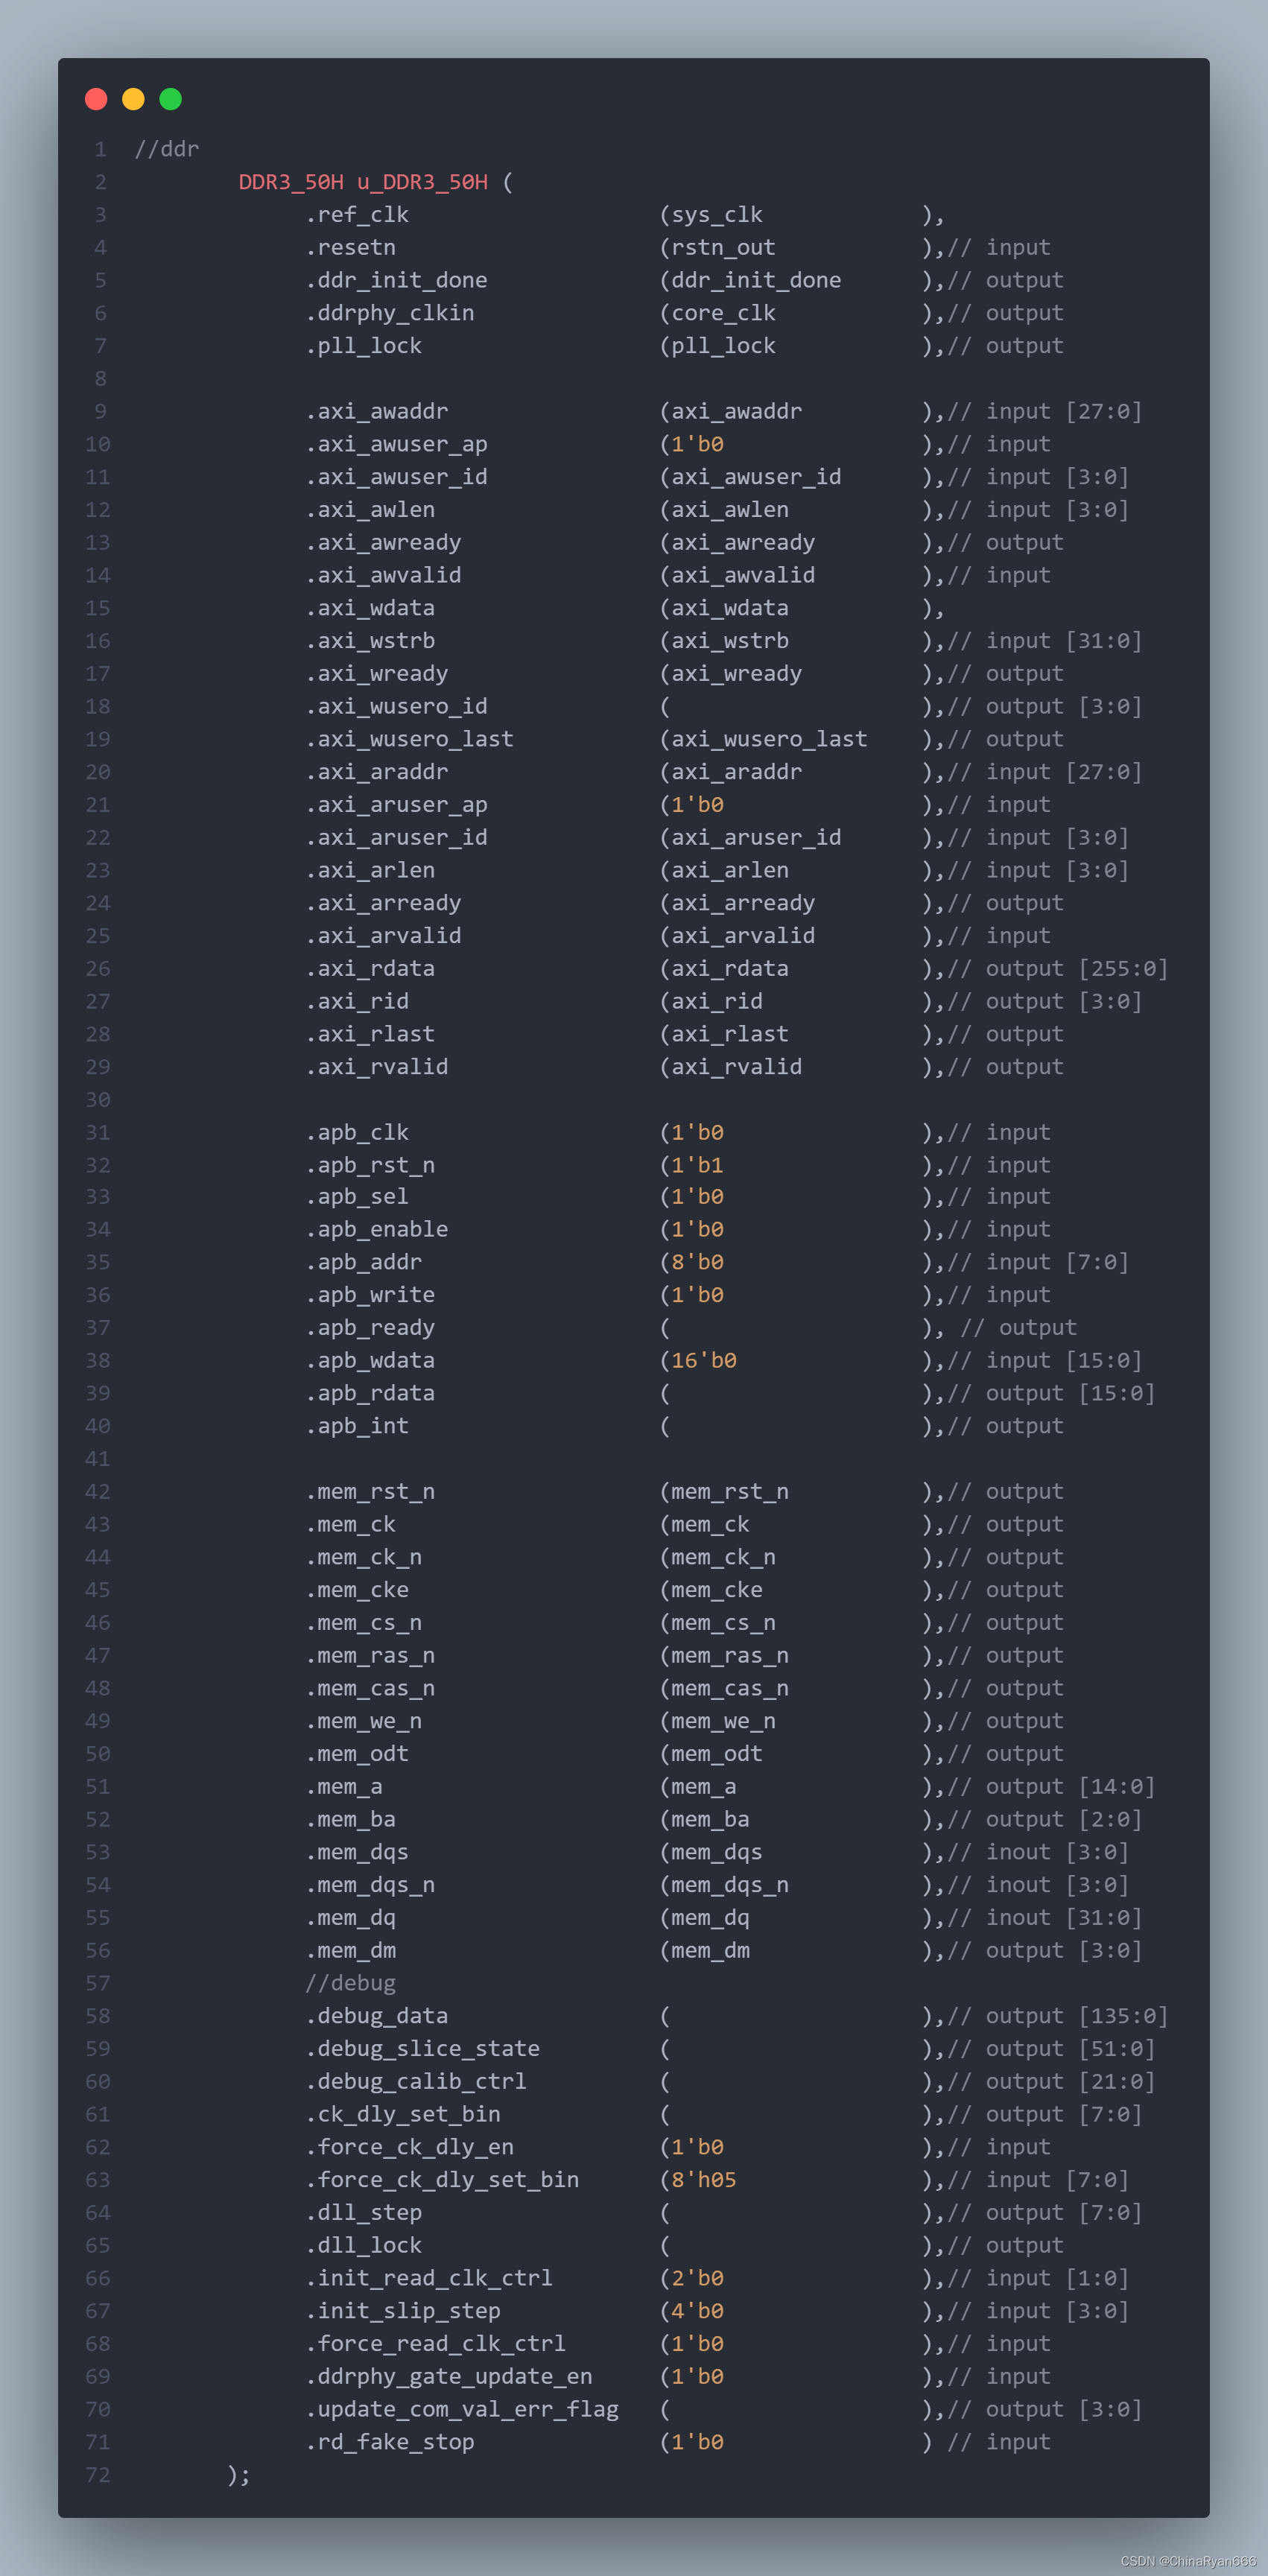Screen dimensions: 1268x2576
Task: Click '1'b1' value of apb_rst_n
Action: pos(697,1166)
